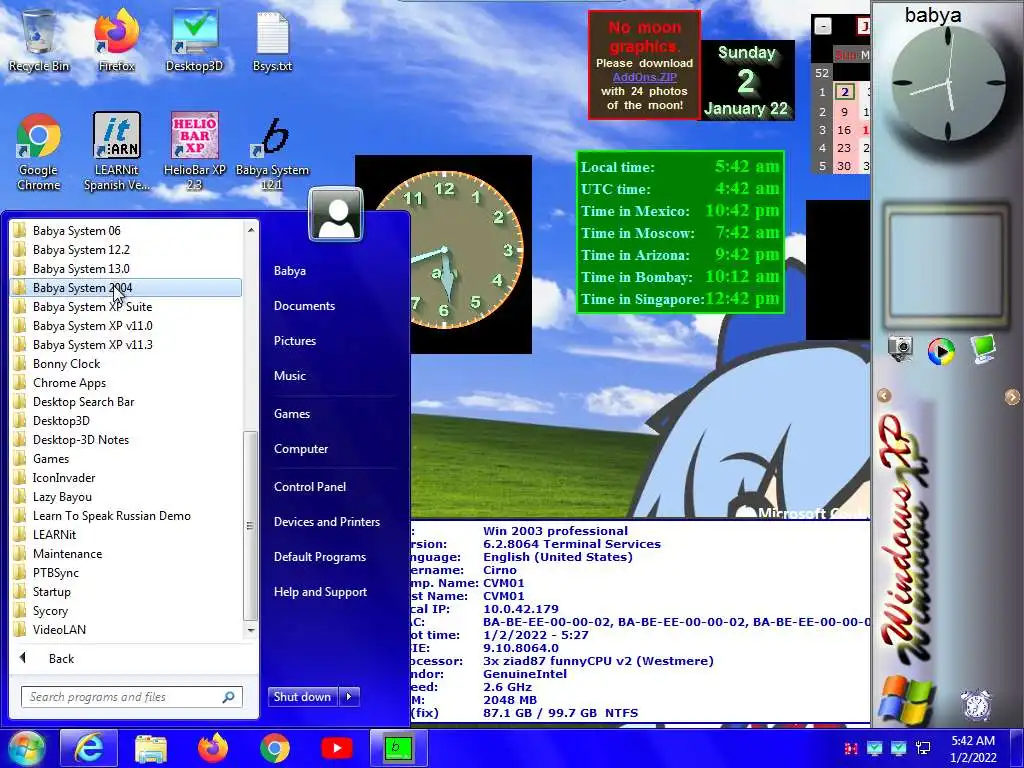Click Babya user name in Start menu
1024x768 pixels.
[289, 270]
